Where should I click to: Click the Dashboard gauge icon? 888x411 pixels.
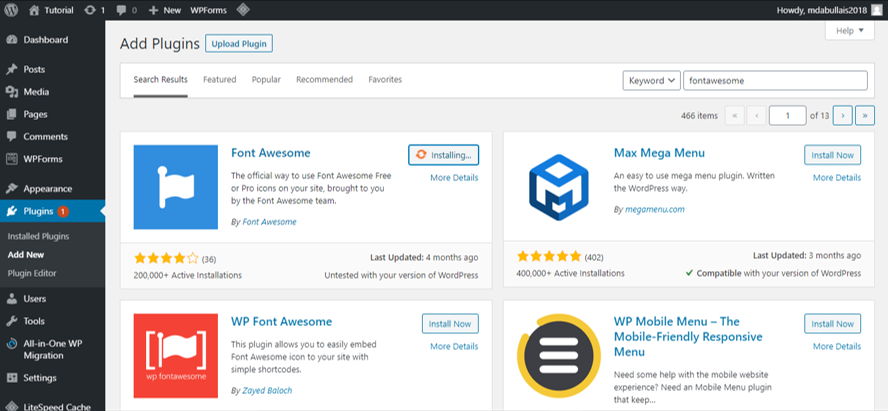pyautogui.click(x=12, y=40)
